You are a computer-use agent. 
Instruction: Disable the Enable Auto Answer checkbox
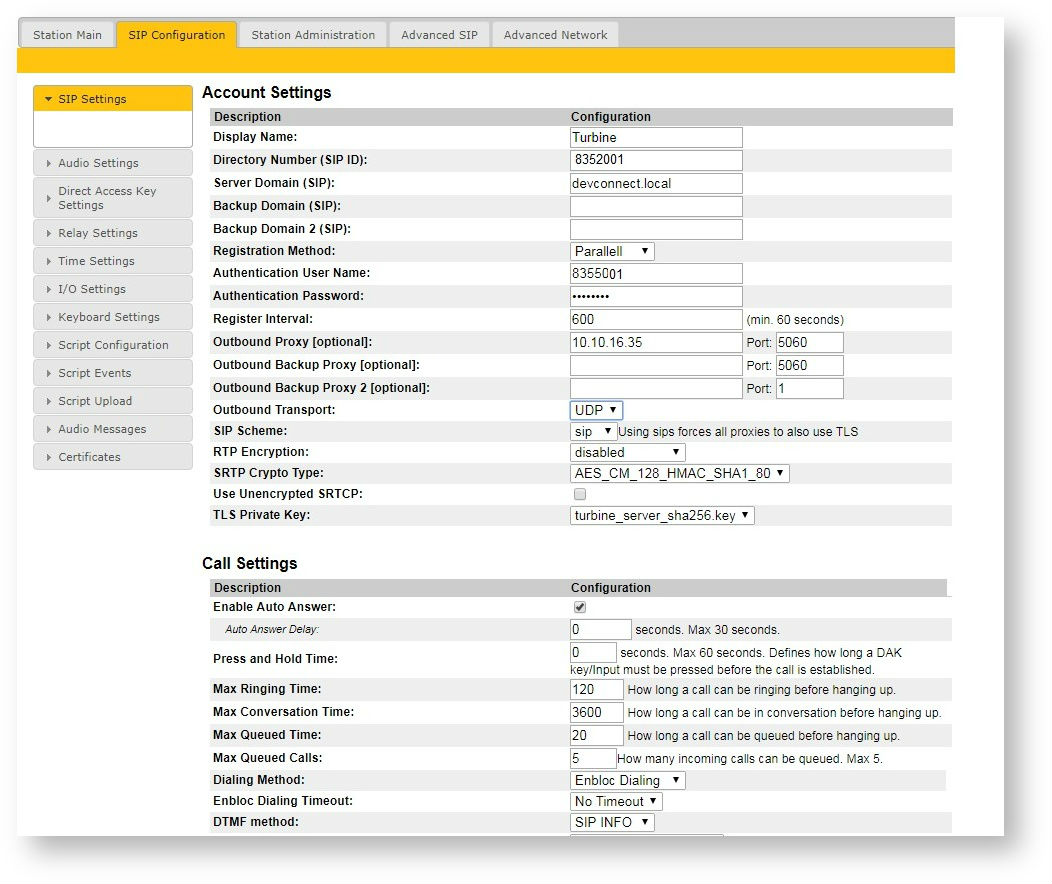(x=578, y=606)
